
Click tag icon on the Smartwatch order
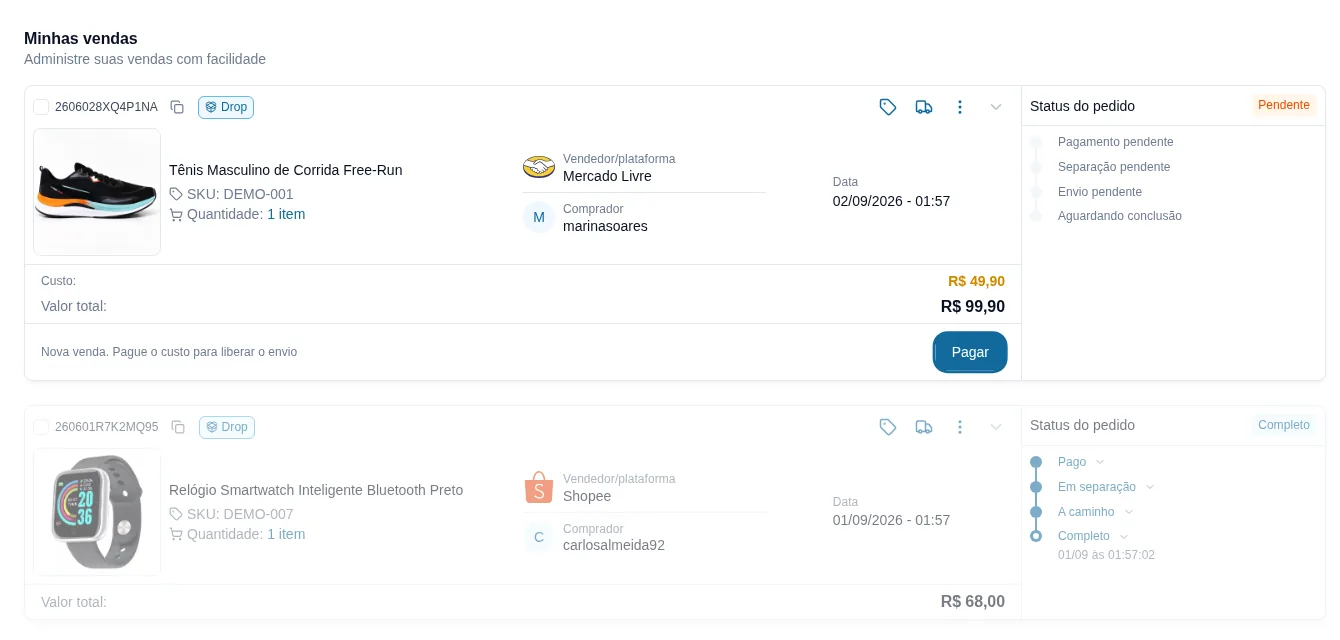pos(888,427)
